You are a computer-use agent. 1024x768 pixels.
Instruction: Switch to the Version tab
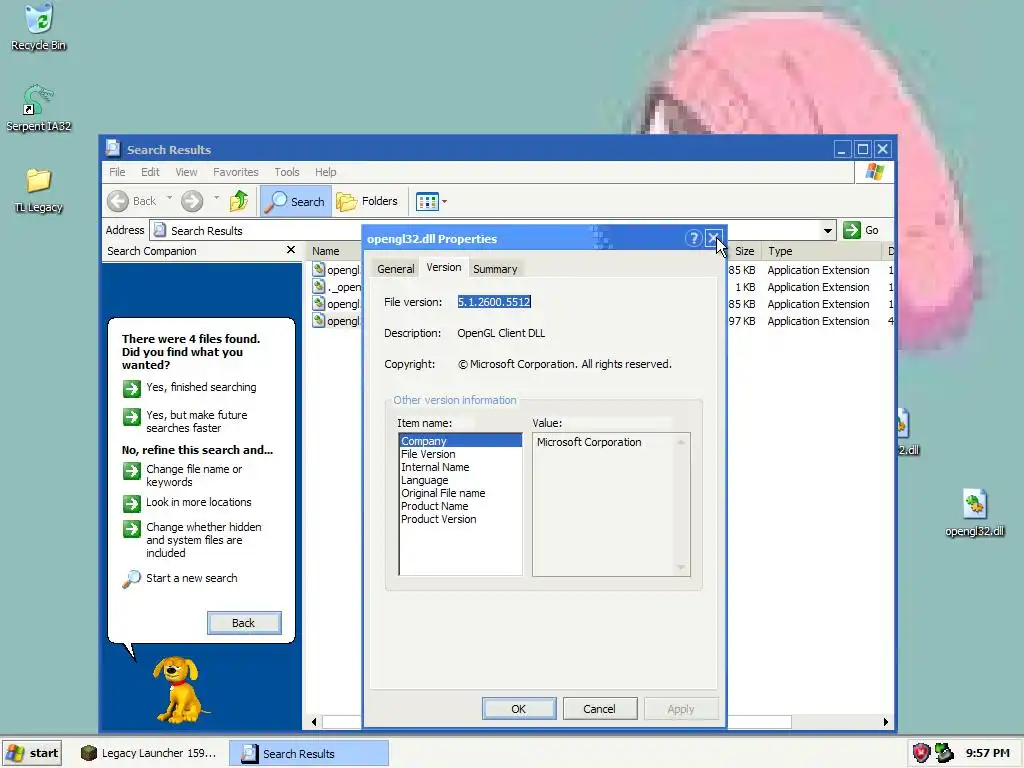click(x=443, y=267)
